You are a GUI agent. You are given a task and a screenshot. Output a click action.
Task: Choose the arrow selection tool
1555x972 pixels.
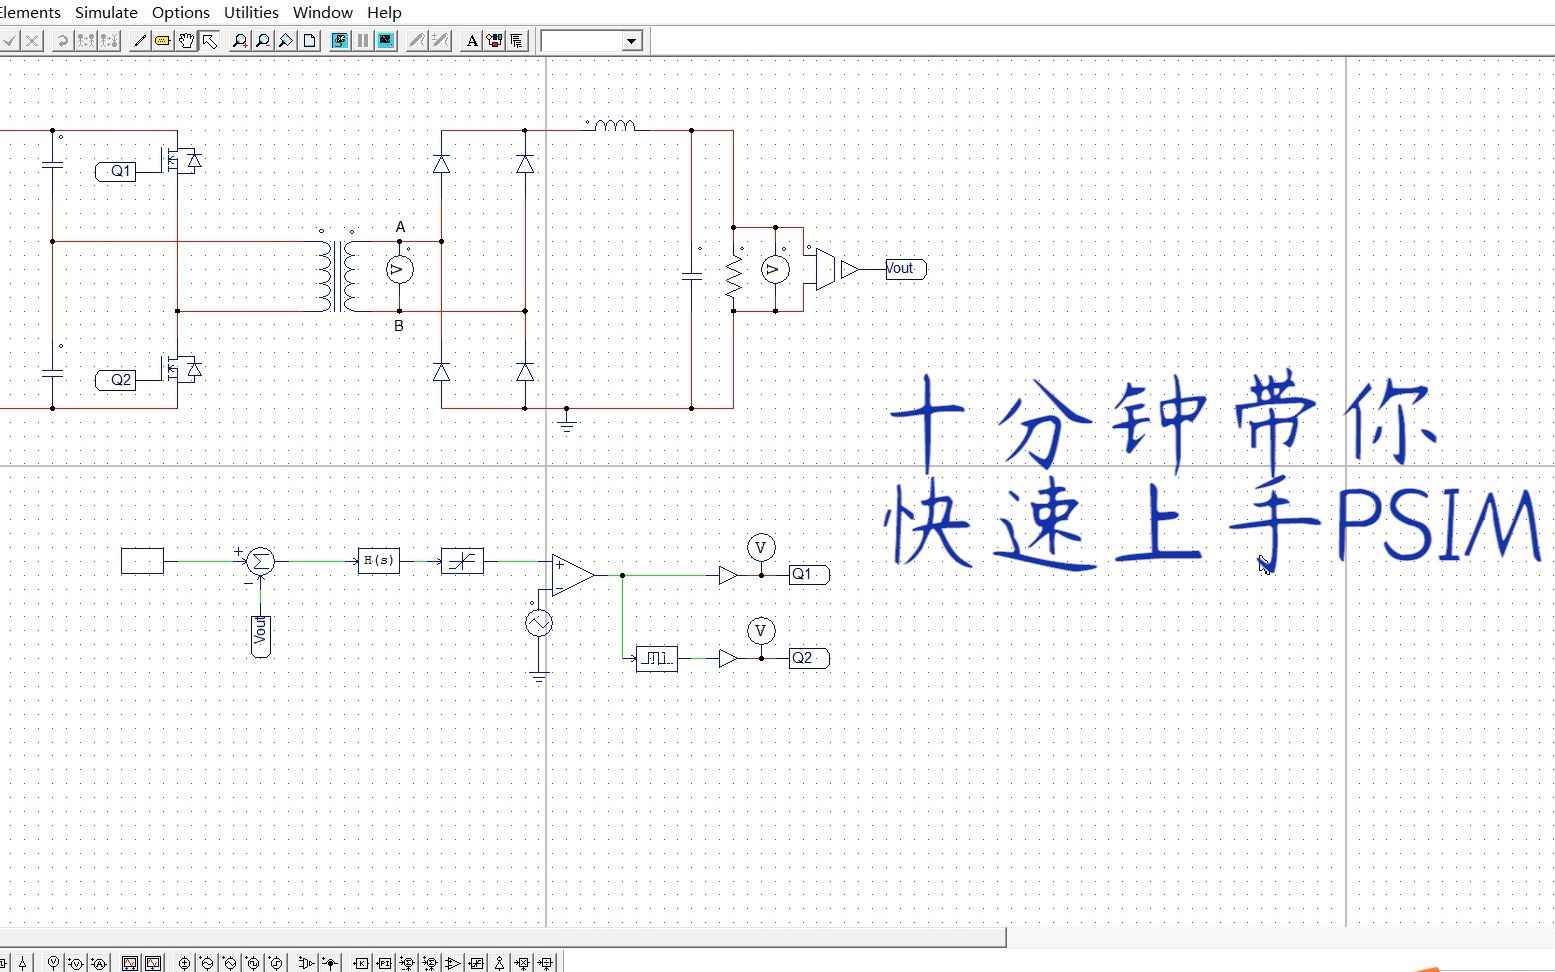tap(209, 41)
